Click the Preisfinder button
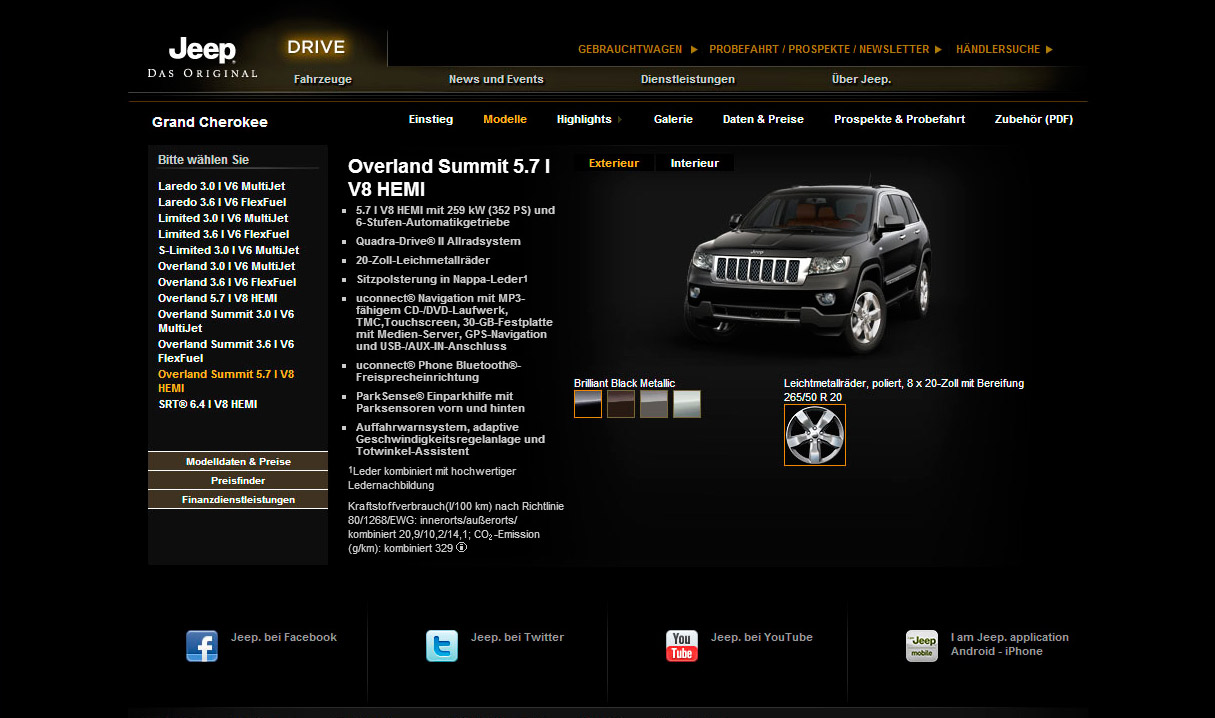 point(238,481)
